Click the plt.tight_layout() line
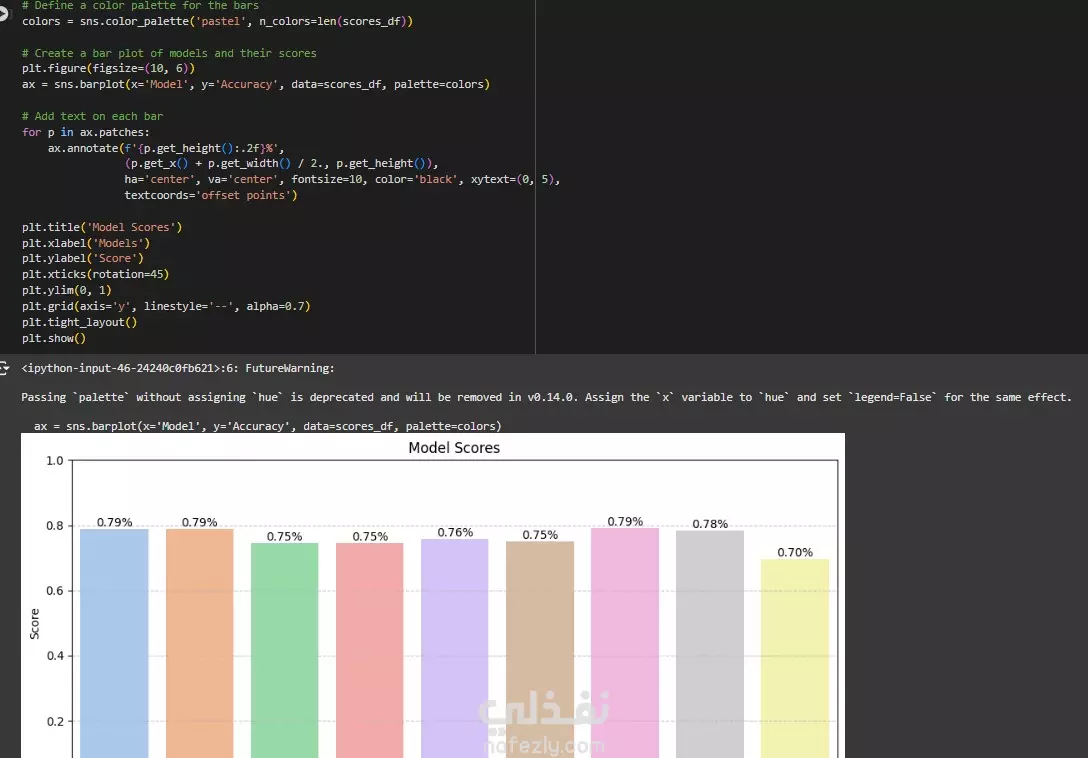The width and height of the screenshot is (1088, 758). tap(79, 322)
